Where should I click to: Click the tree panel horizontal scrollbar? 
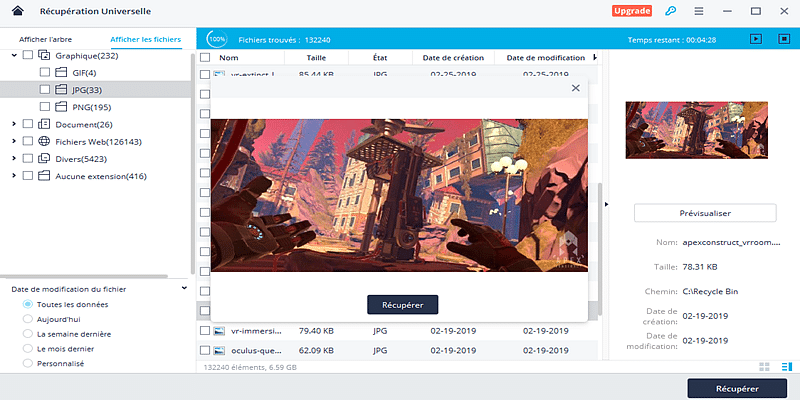(84, 276)
